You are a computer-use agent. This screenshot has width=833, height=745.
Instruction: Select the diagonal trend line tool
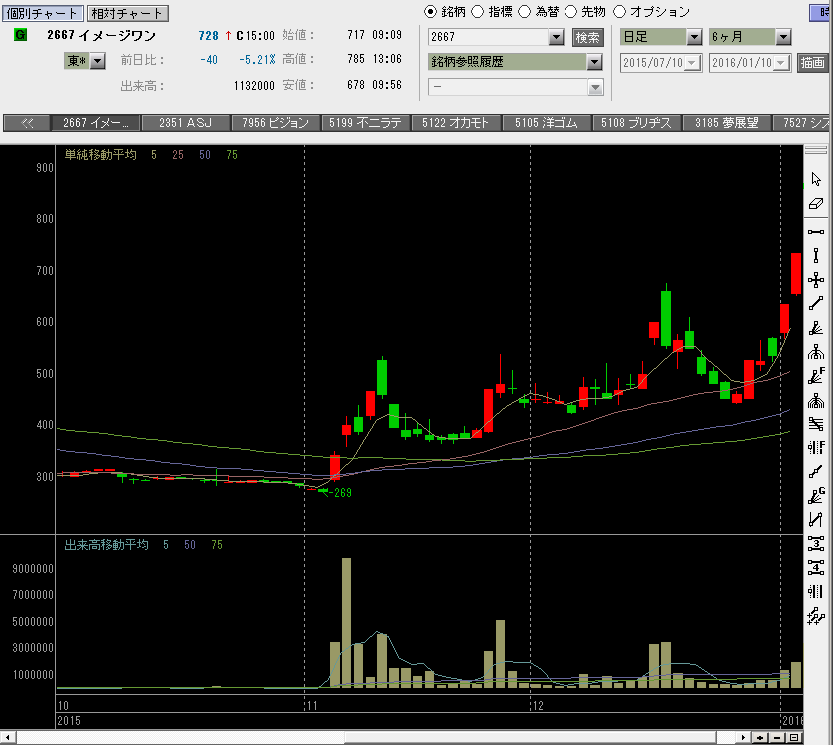tap(816, 304)
